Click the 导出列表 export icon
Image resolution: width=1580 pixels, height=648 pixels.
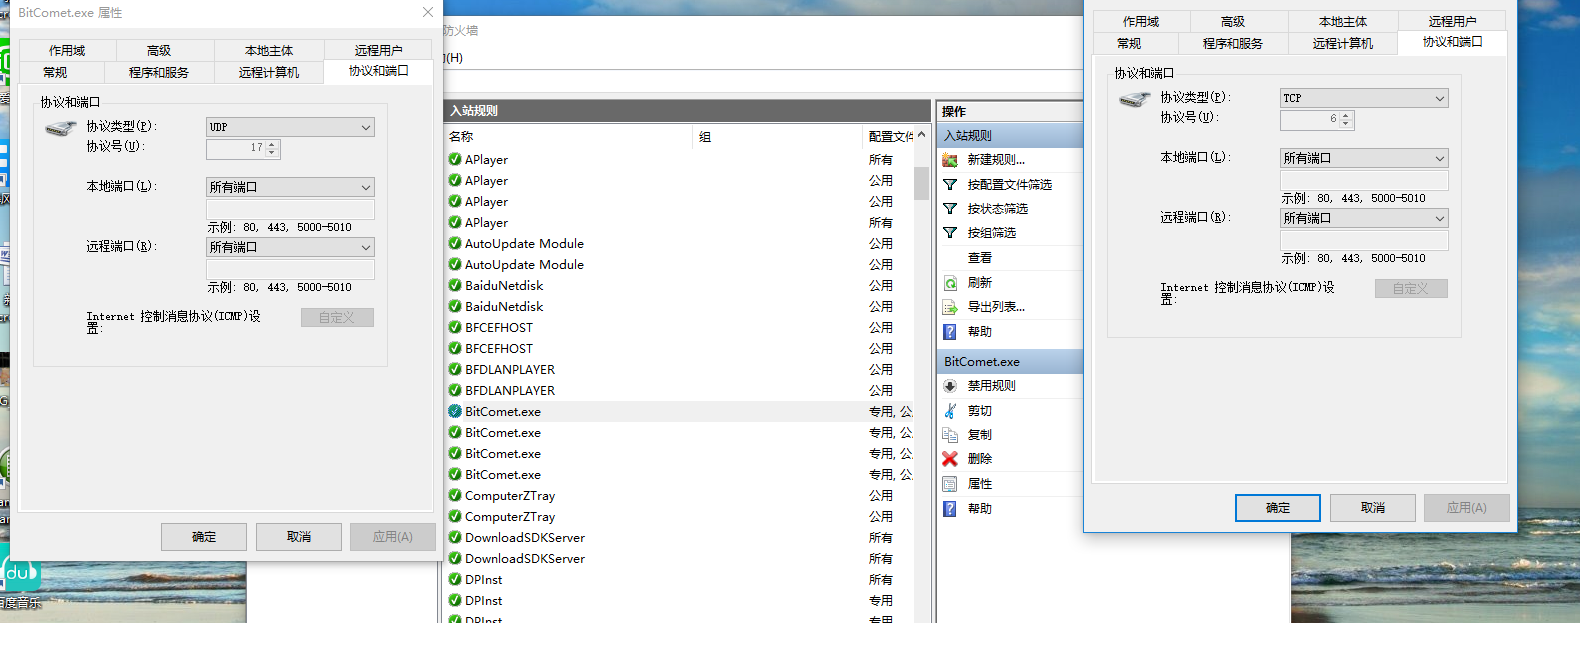coord(950,307)
